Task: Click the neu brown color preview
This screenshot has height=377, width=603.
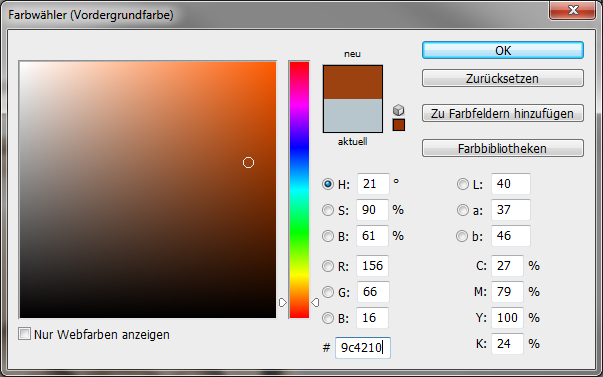Action: [x=353, y=82]
